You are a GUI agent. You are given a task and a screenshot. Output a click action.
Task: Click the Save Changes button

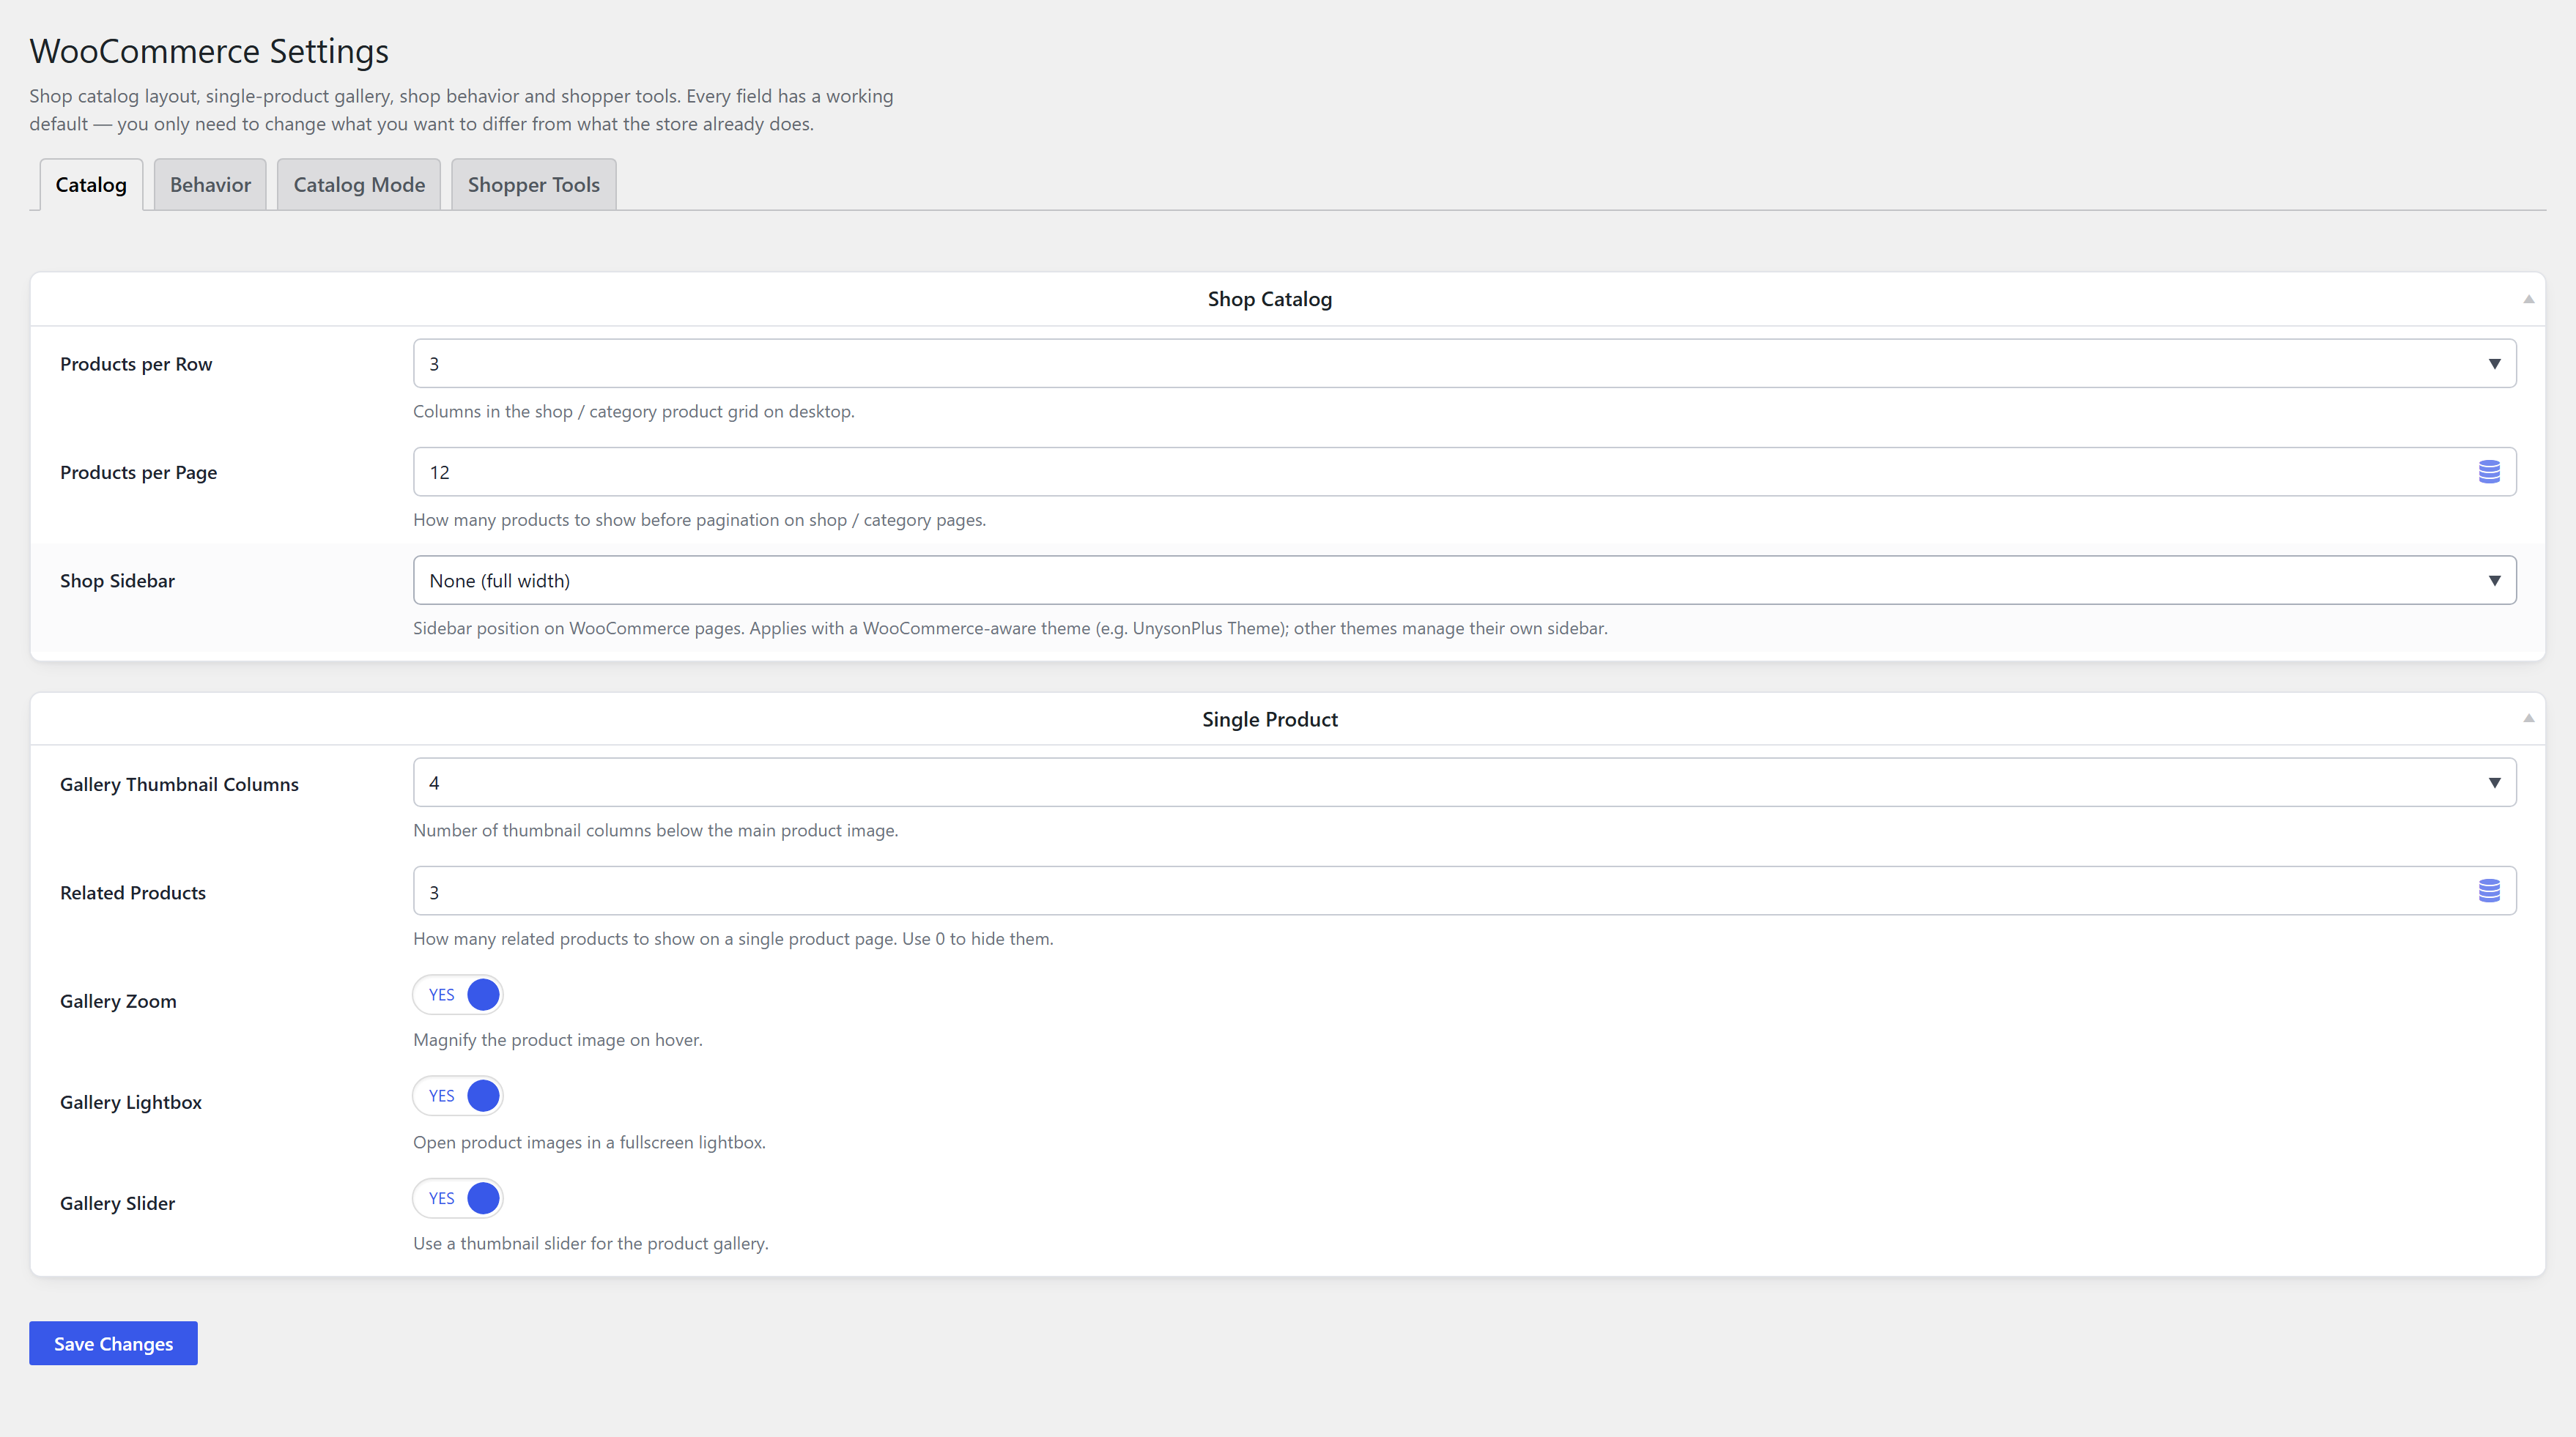pyautogui.click(x=113, y=1343)
